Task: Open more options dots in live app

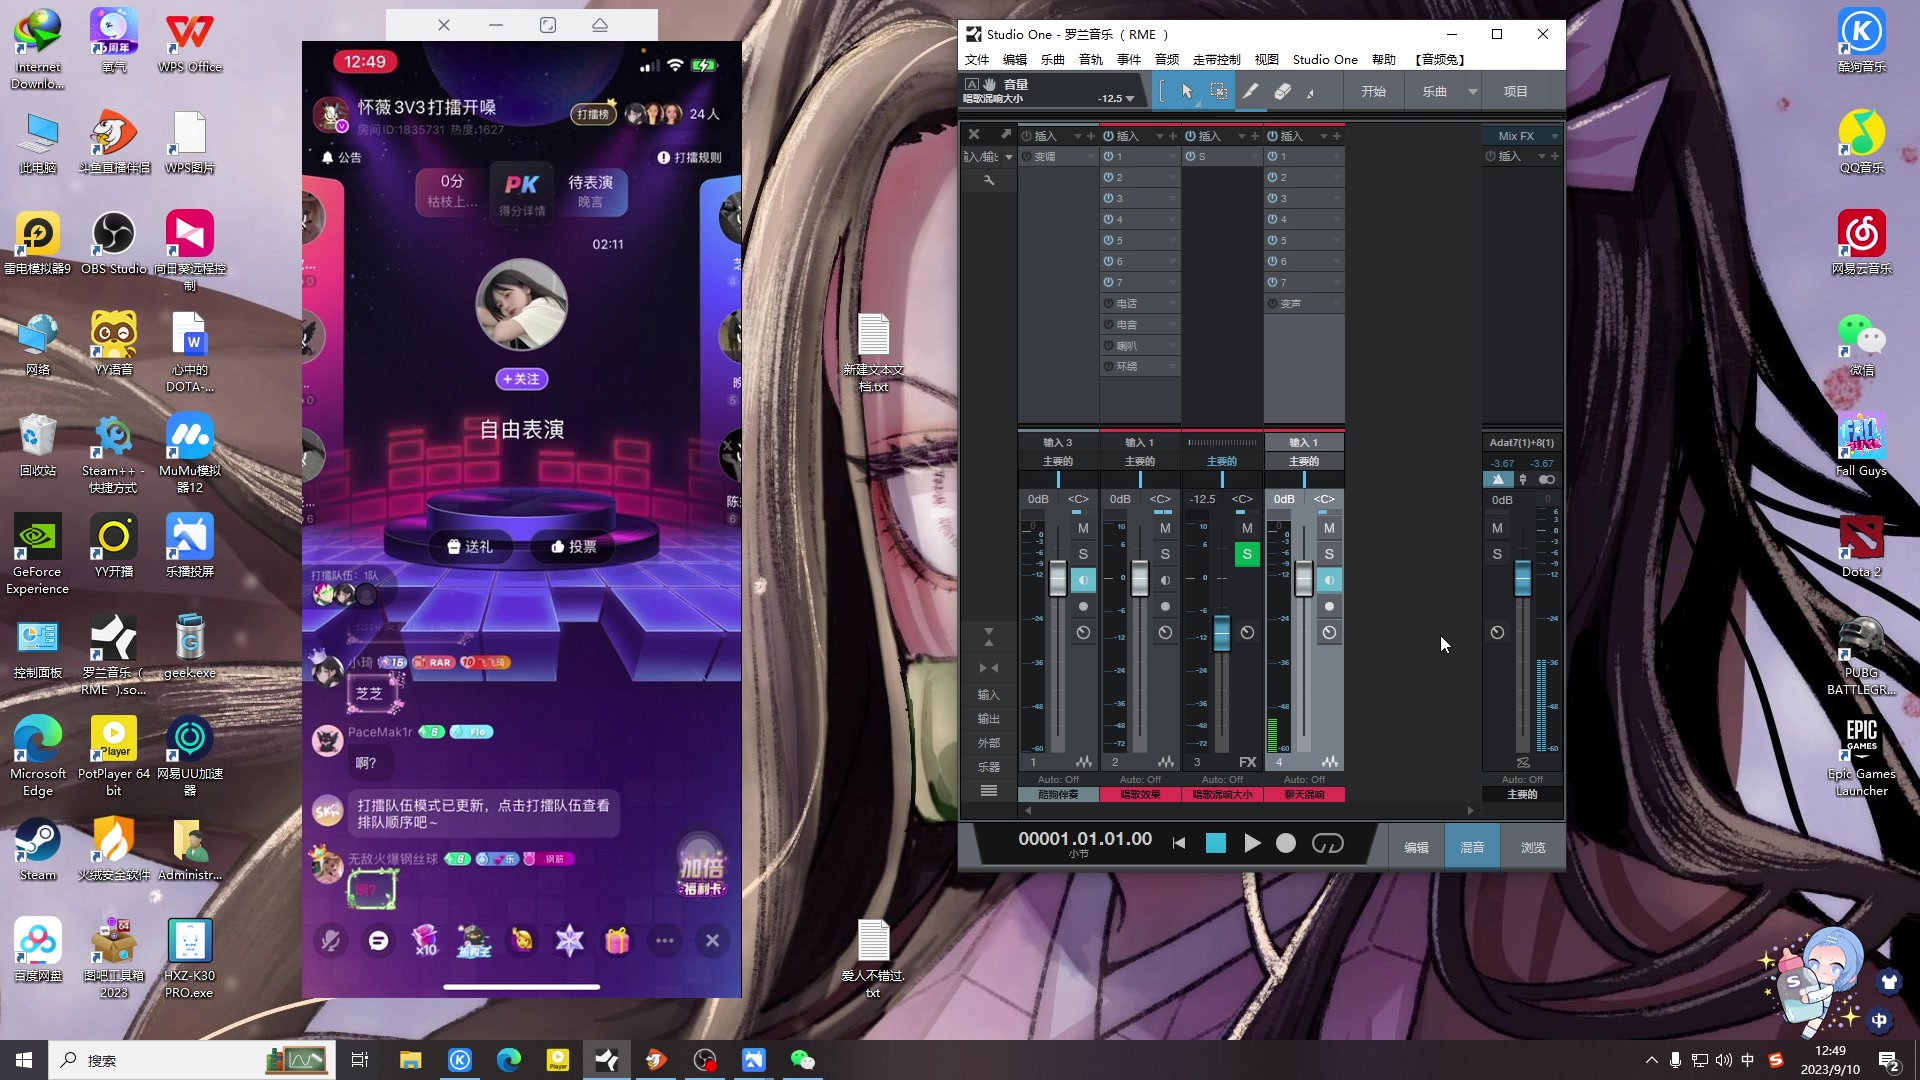Action: [665, 940]
